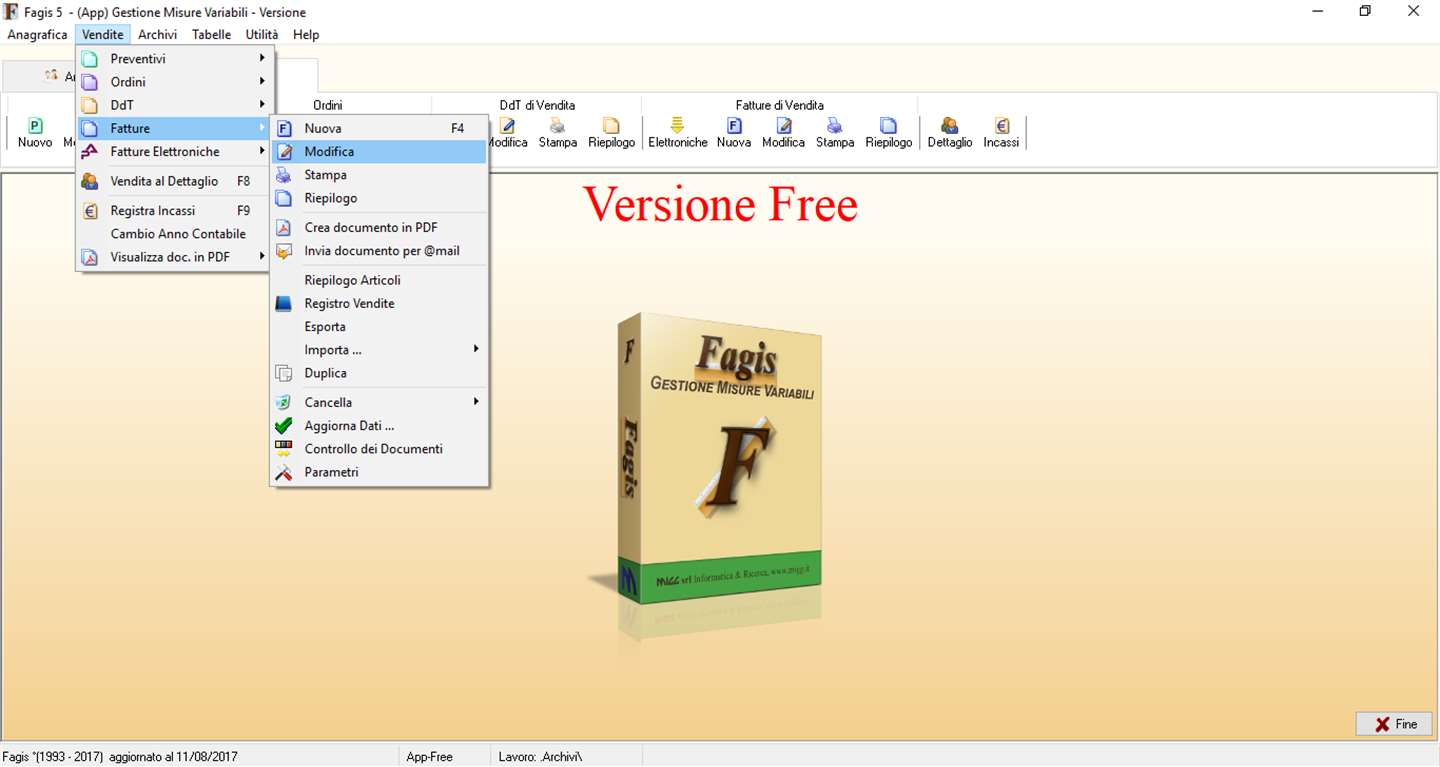Expand the Preventivi submenu

[174, 59]
